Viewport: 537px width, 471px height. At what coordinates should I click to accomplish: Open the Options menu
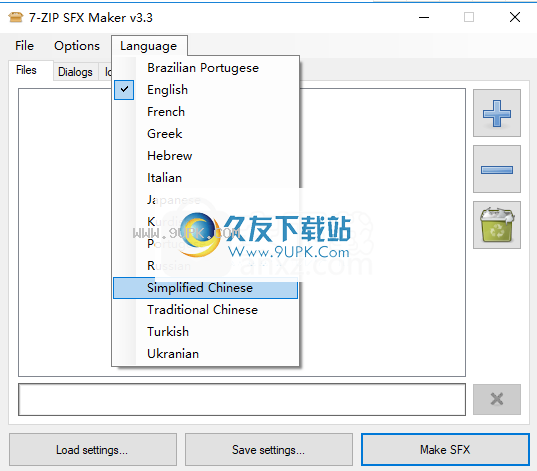77,46
